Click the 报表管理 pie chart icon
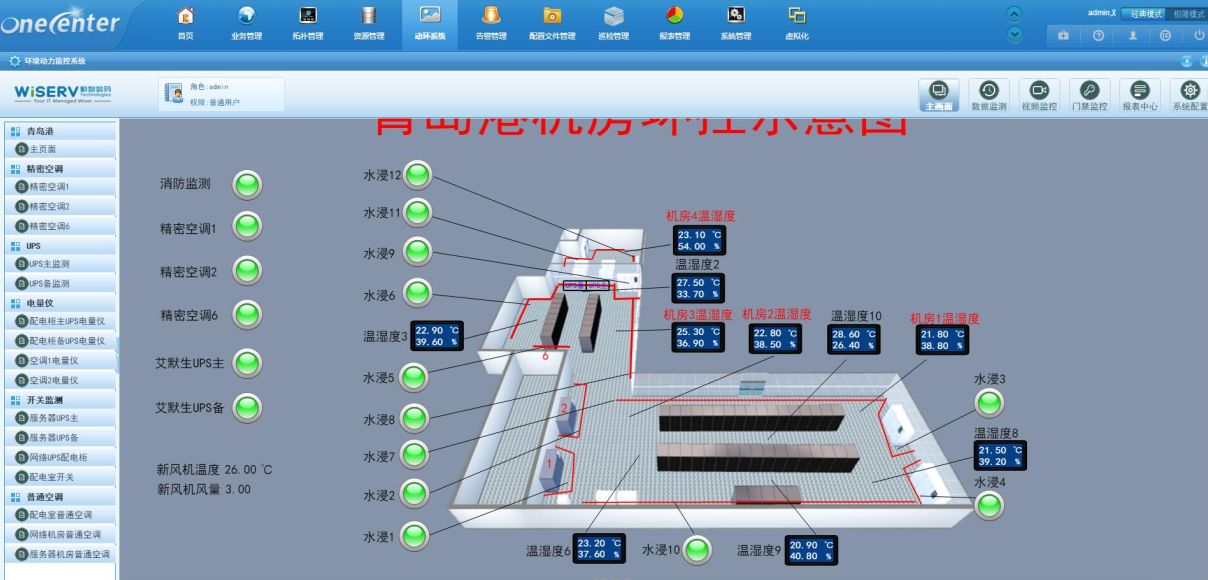Screen dimensions: 1208x580 [674, 15]
